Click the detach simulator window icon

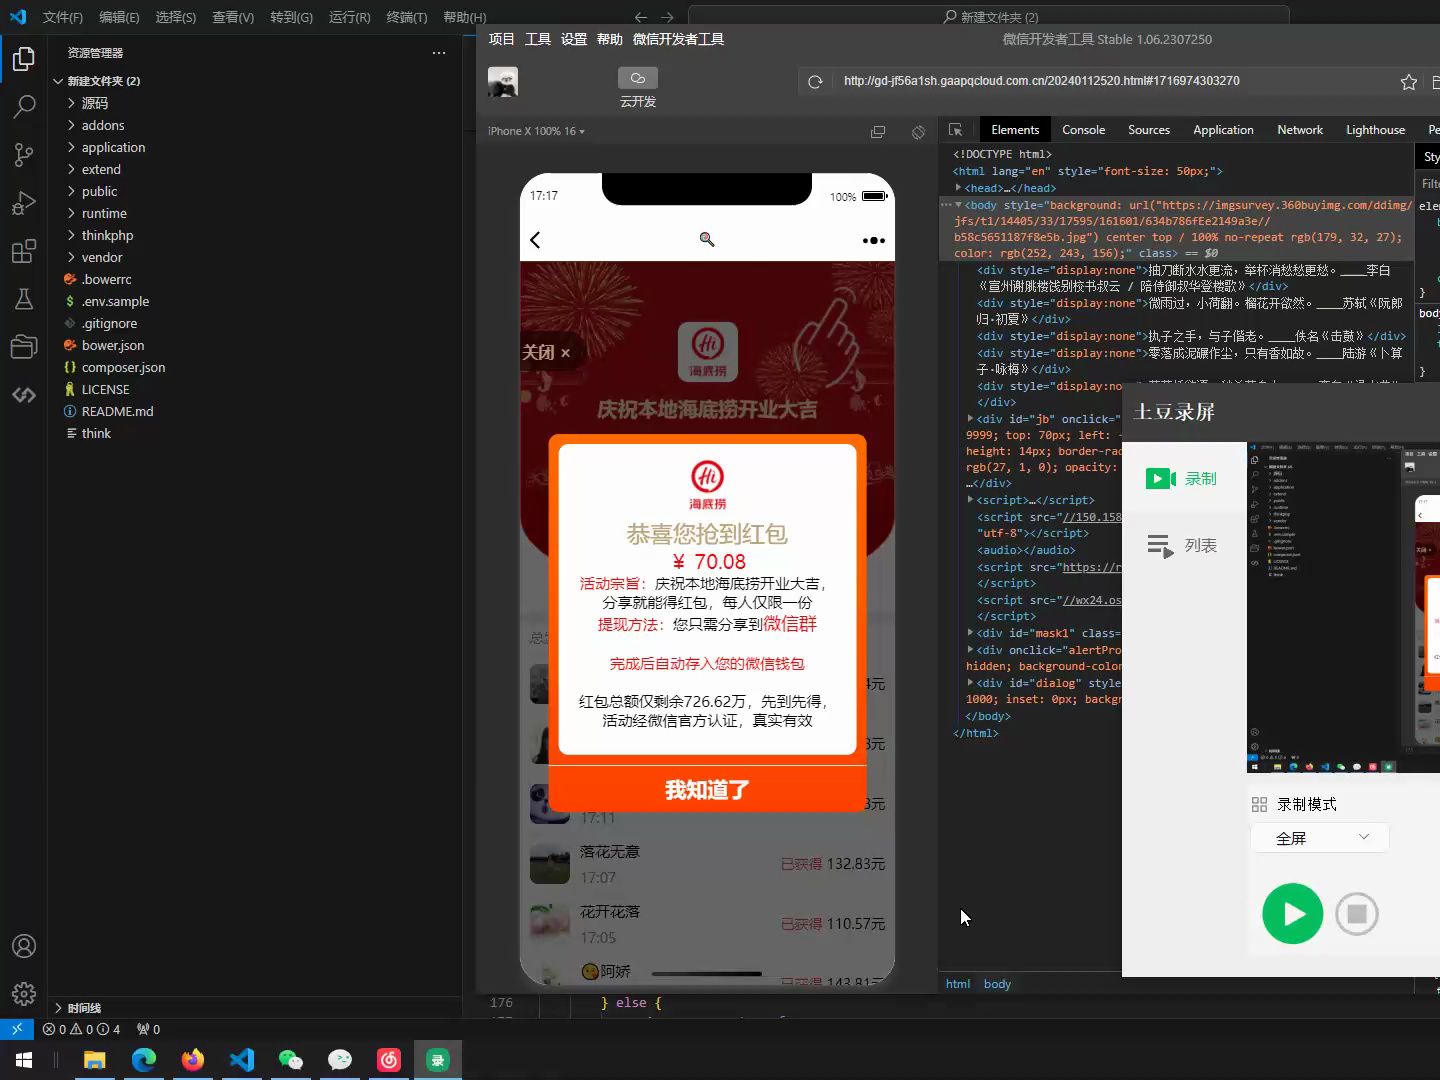pyautogui.click(x=878, y=132)
